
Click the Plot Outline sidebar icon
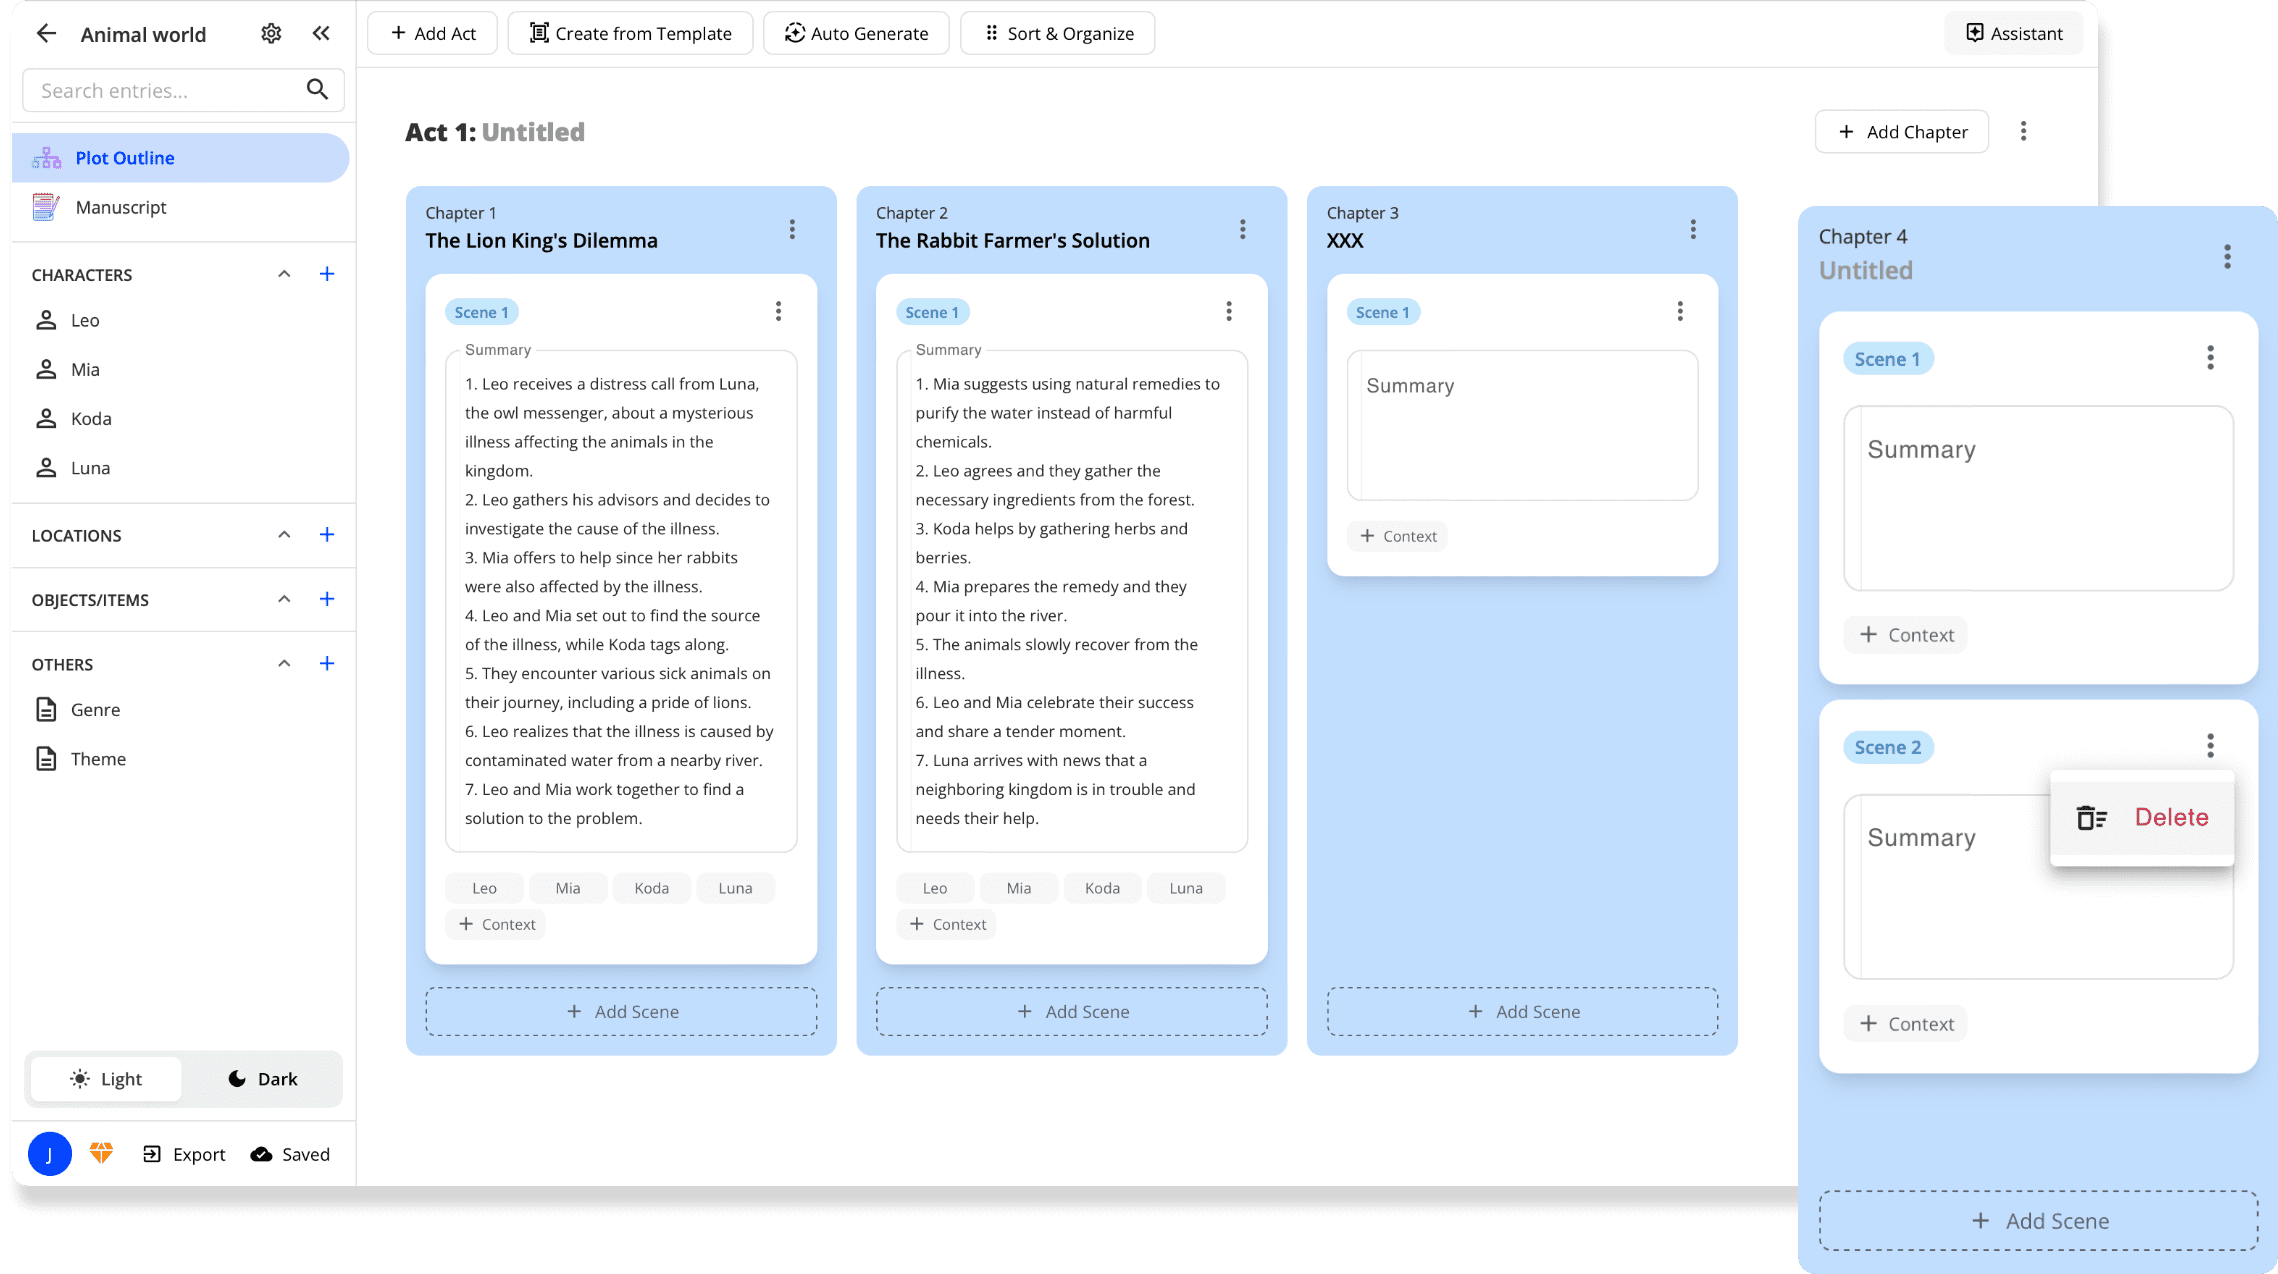click(47, 158)
